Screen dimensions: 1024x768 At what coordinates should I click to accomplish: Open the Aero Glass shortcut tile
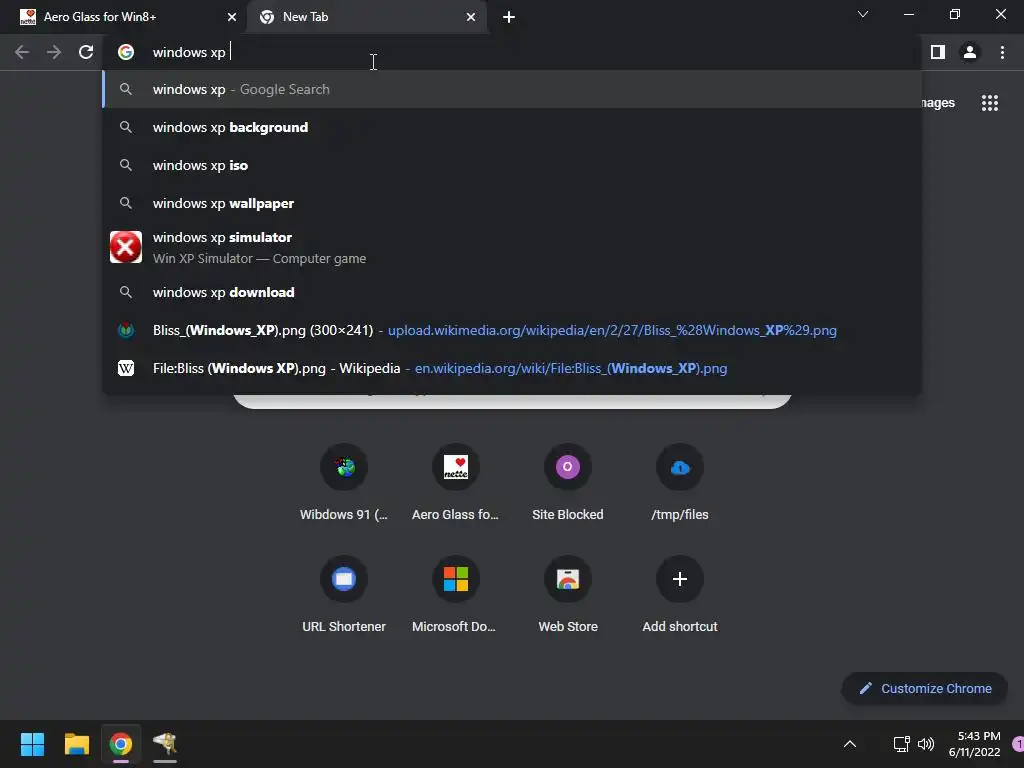[x=455, y=483]
